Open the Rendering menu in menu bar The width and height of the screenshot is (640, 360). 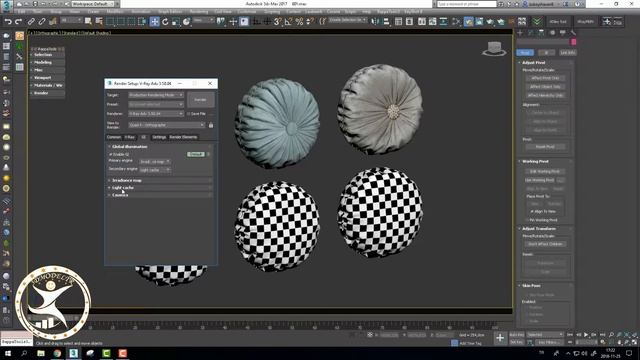pyautogui.click(x=199, y=12)
